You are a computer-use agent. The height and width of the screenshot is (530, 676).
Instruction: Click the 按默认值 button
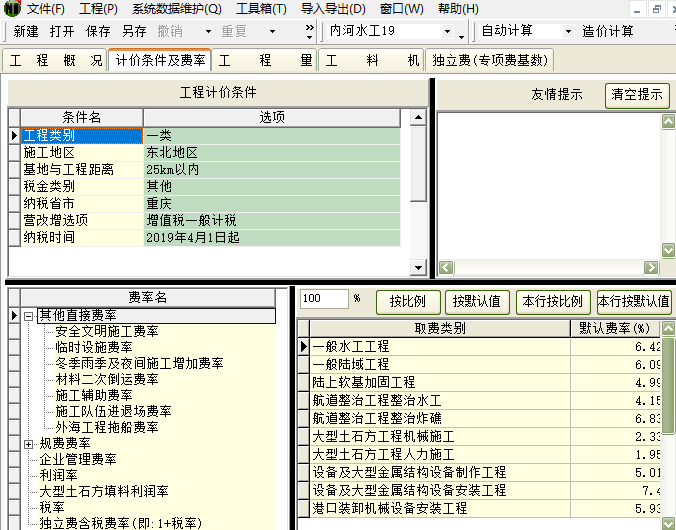click(477, 301)
